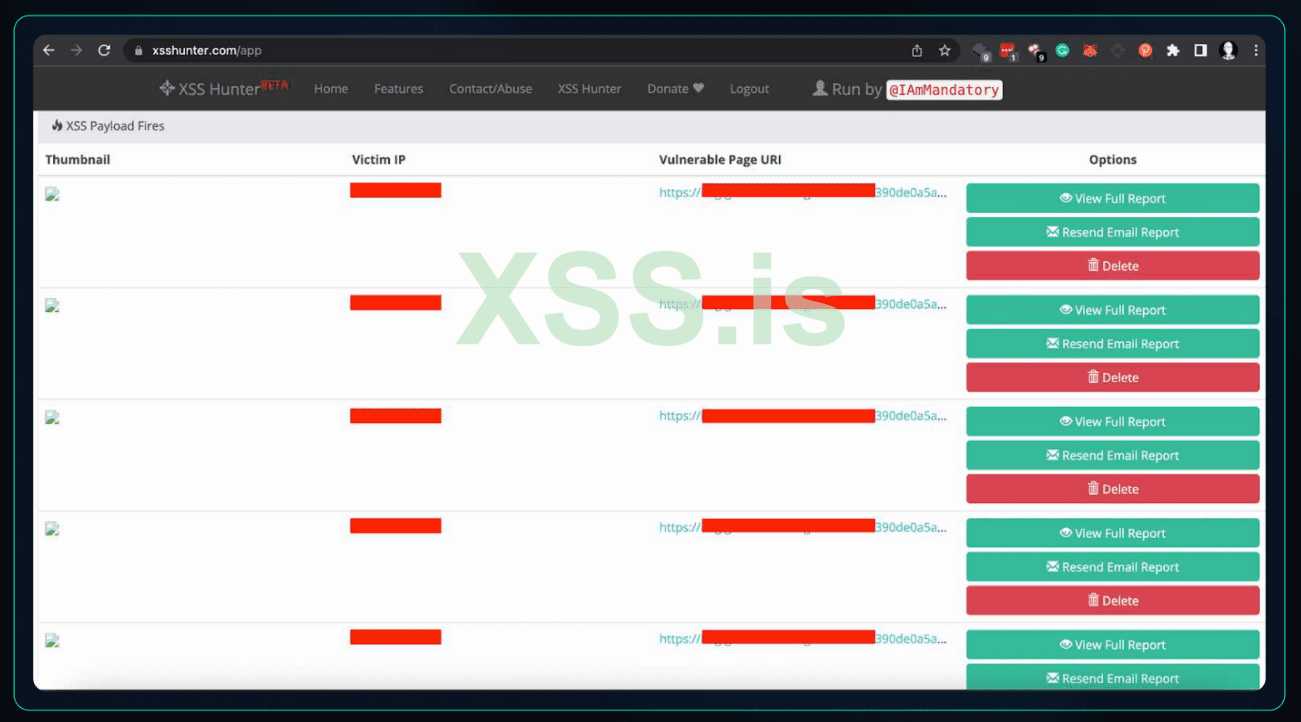Go back with the browser back arrow
Viewport: 1301px width, 722px height.
pos(48,50)
